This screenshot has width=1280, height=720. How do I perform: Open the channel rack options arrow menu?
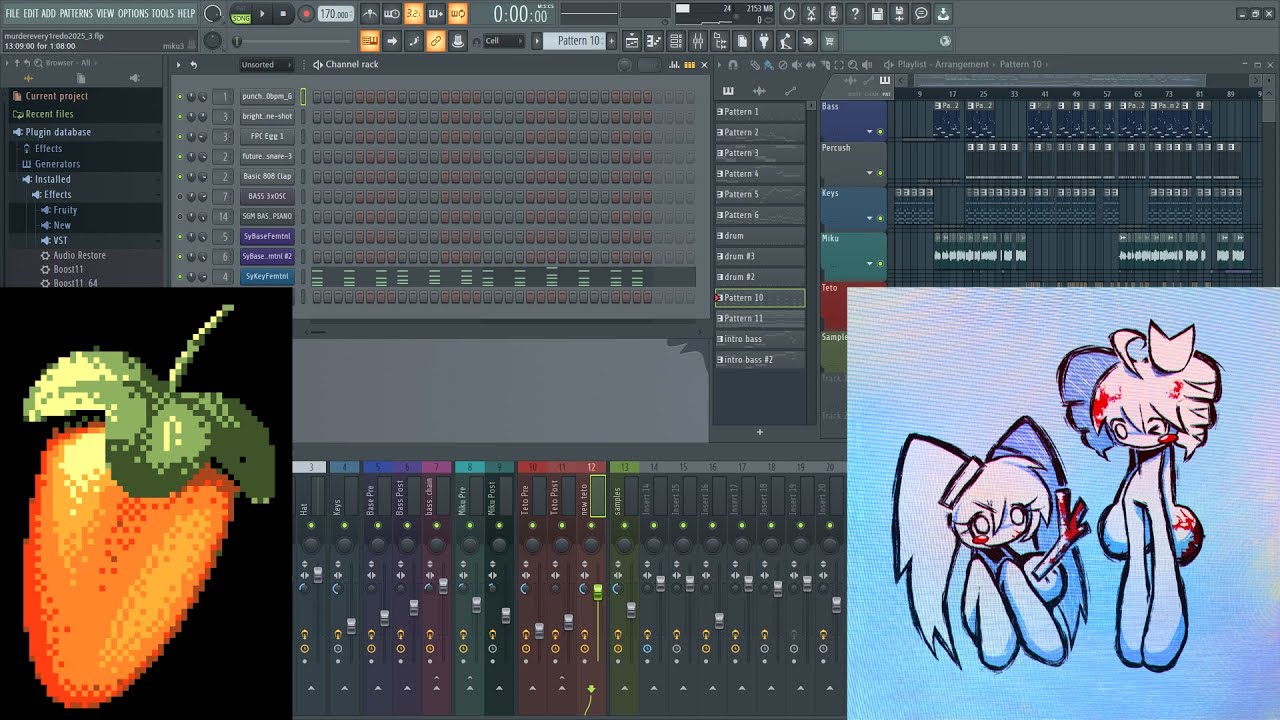(x=179, y=65)
